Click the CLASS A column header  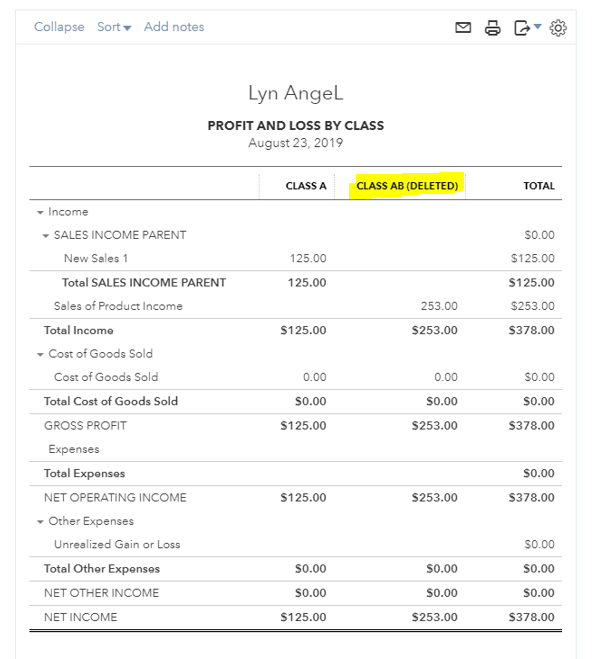[x=306, y=186]
